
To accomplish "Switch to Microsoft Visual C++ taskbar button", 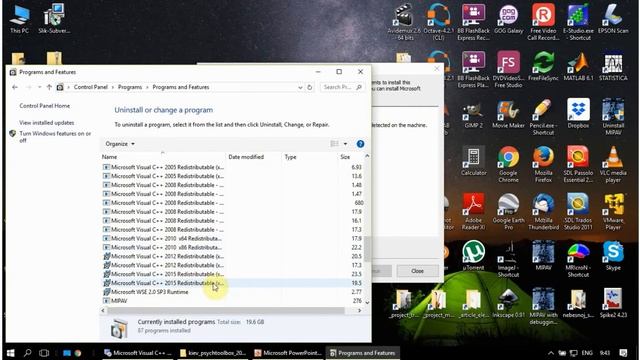I will tap(138, 353).
